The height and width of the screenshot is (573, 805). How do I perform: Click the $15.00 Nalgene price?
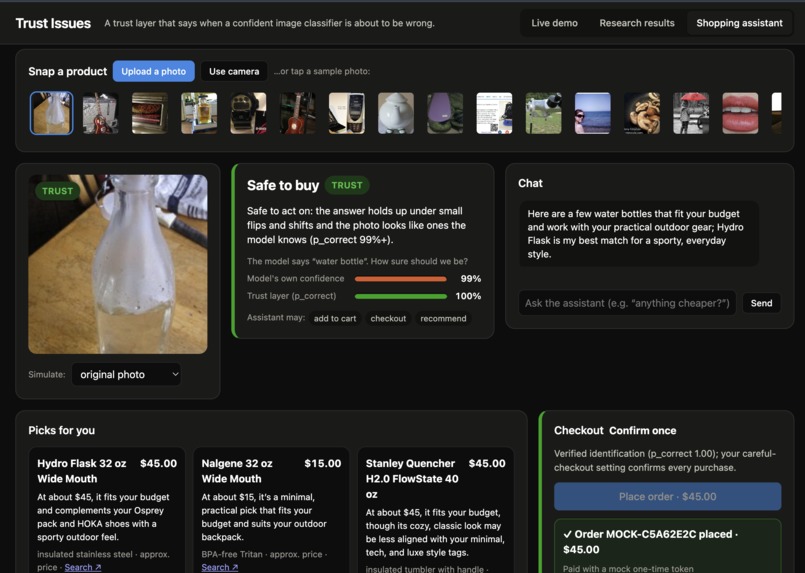pyautogui.click(x=322, y=463)
